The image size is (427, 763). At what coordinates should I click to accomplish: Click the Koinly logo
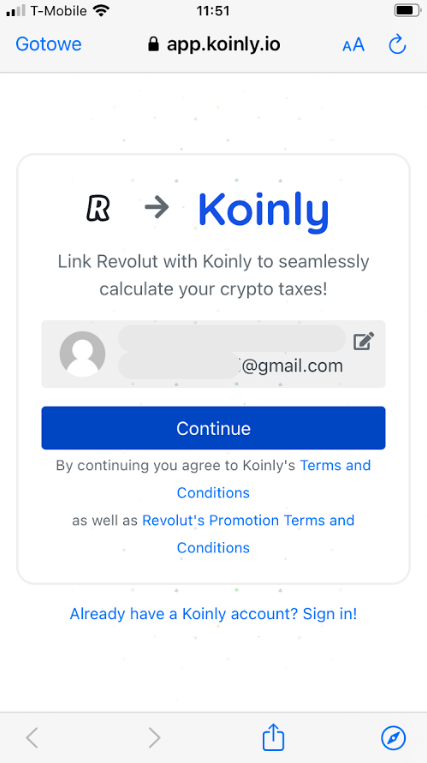tap(264, 213)
